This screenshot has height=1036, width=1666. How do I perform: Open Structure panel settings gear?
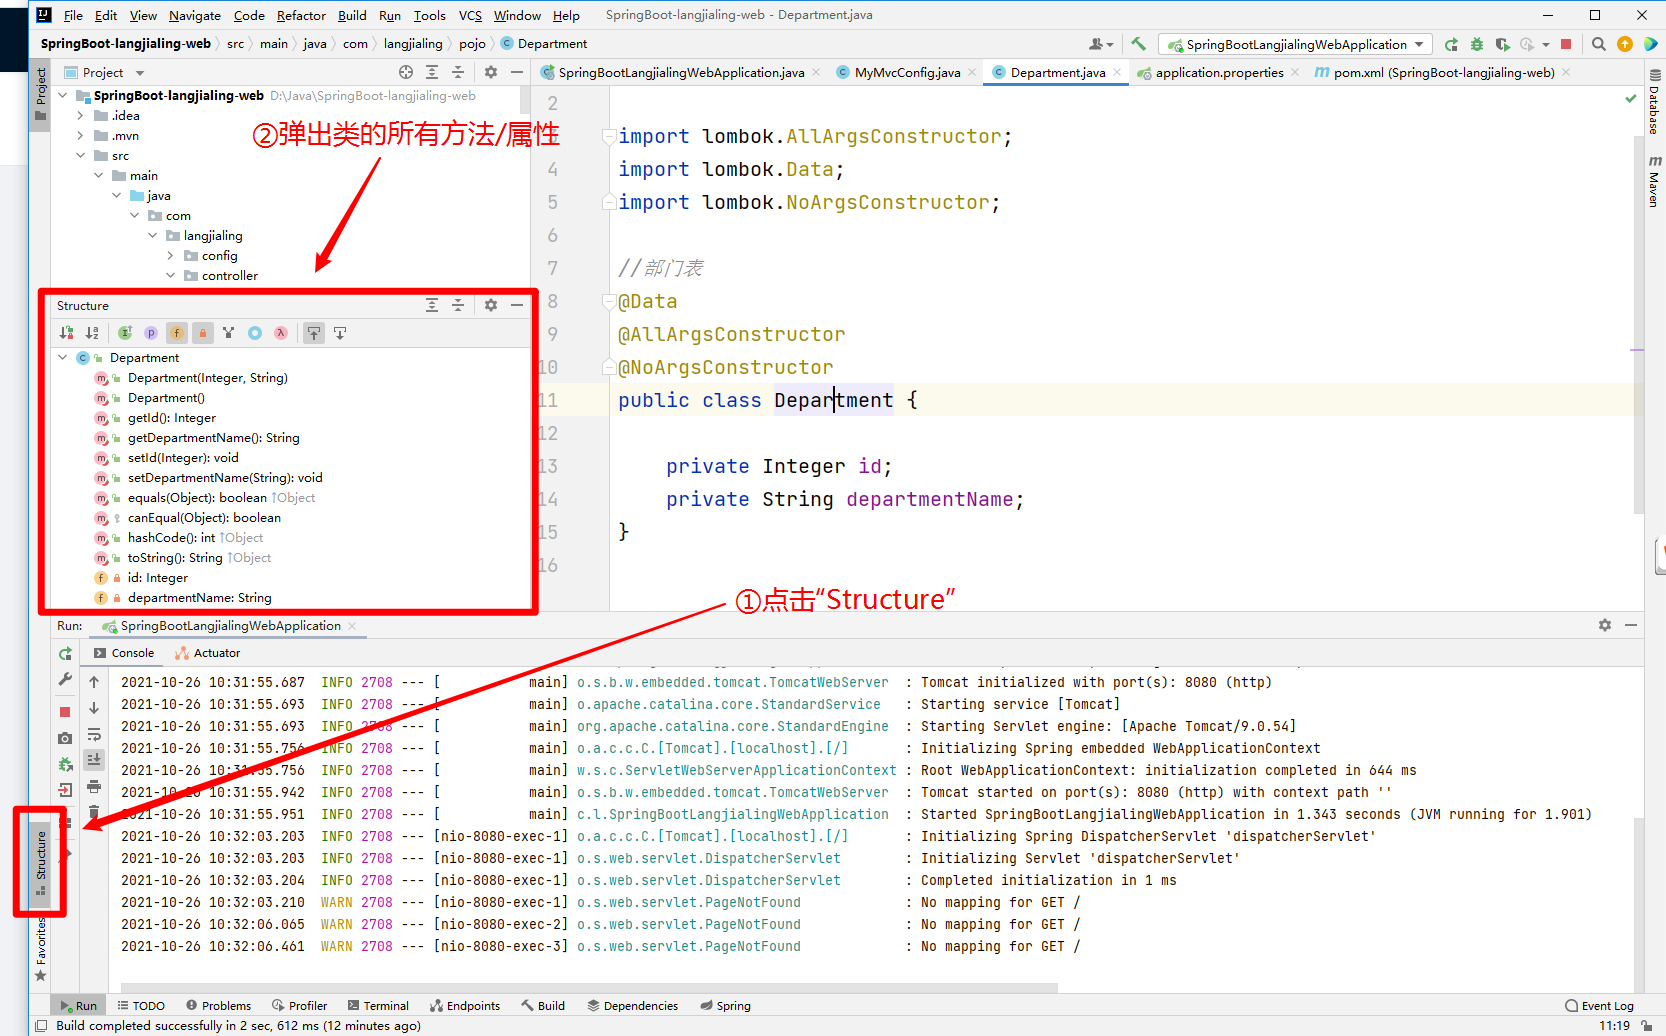coord(491,305)
